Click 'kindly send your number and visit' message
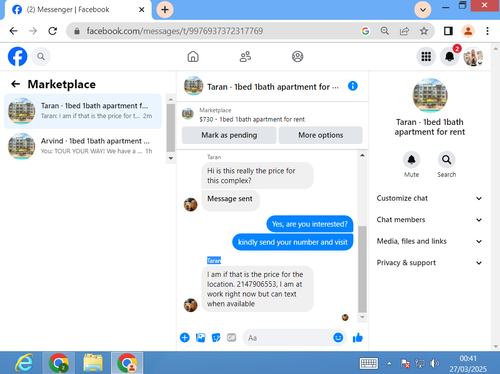Screen dimensions: 500x374 click(293, 242)
